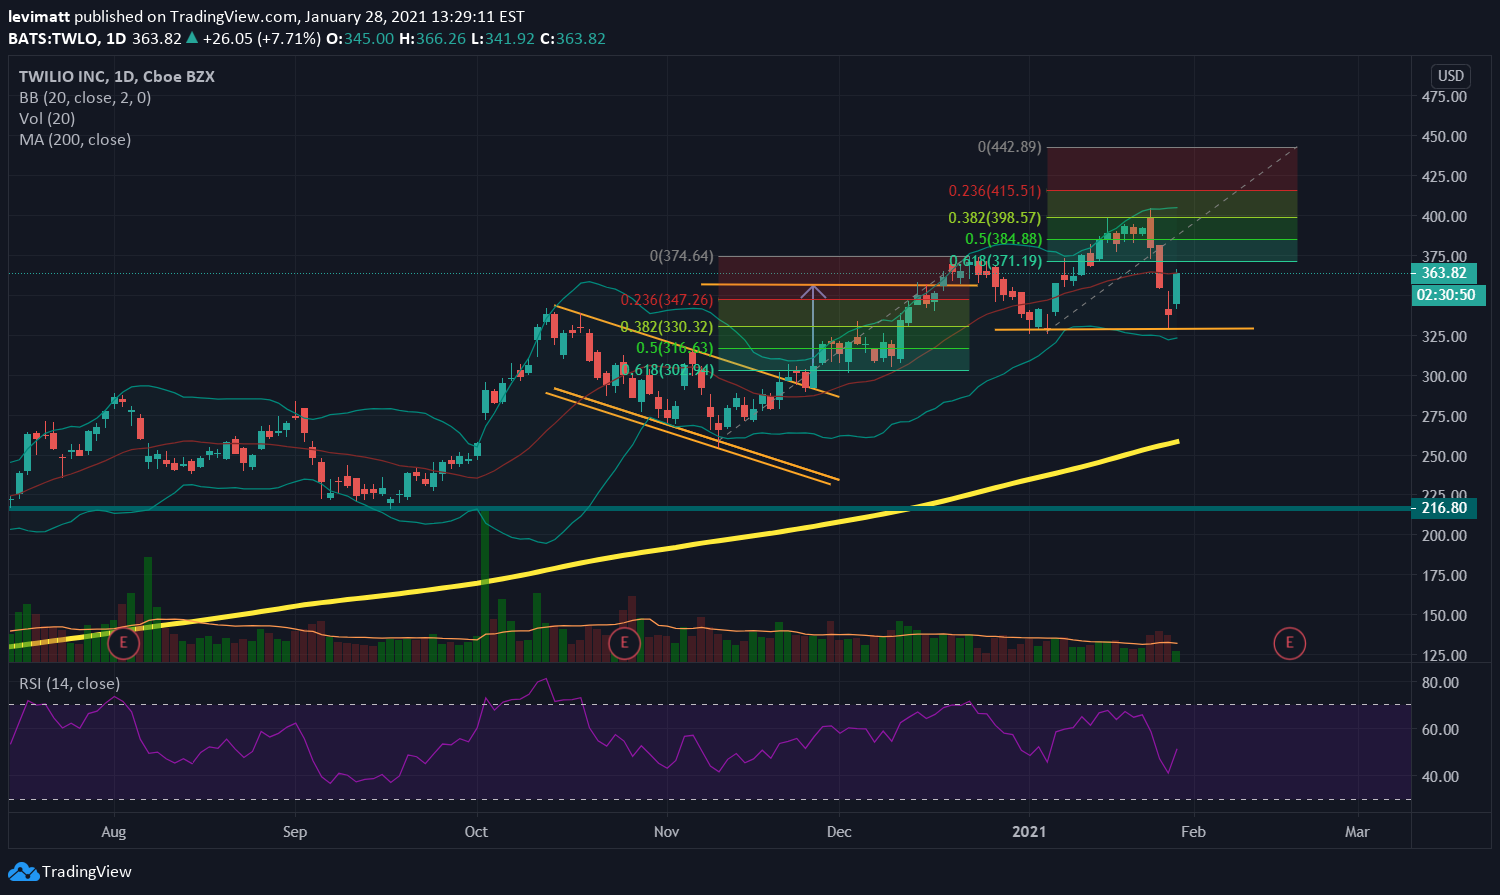This screenshot has height=895, width=1500.
Task: Click the 0.382(398.57) Fibonacci label
Action: (x=995, y=218)
